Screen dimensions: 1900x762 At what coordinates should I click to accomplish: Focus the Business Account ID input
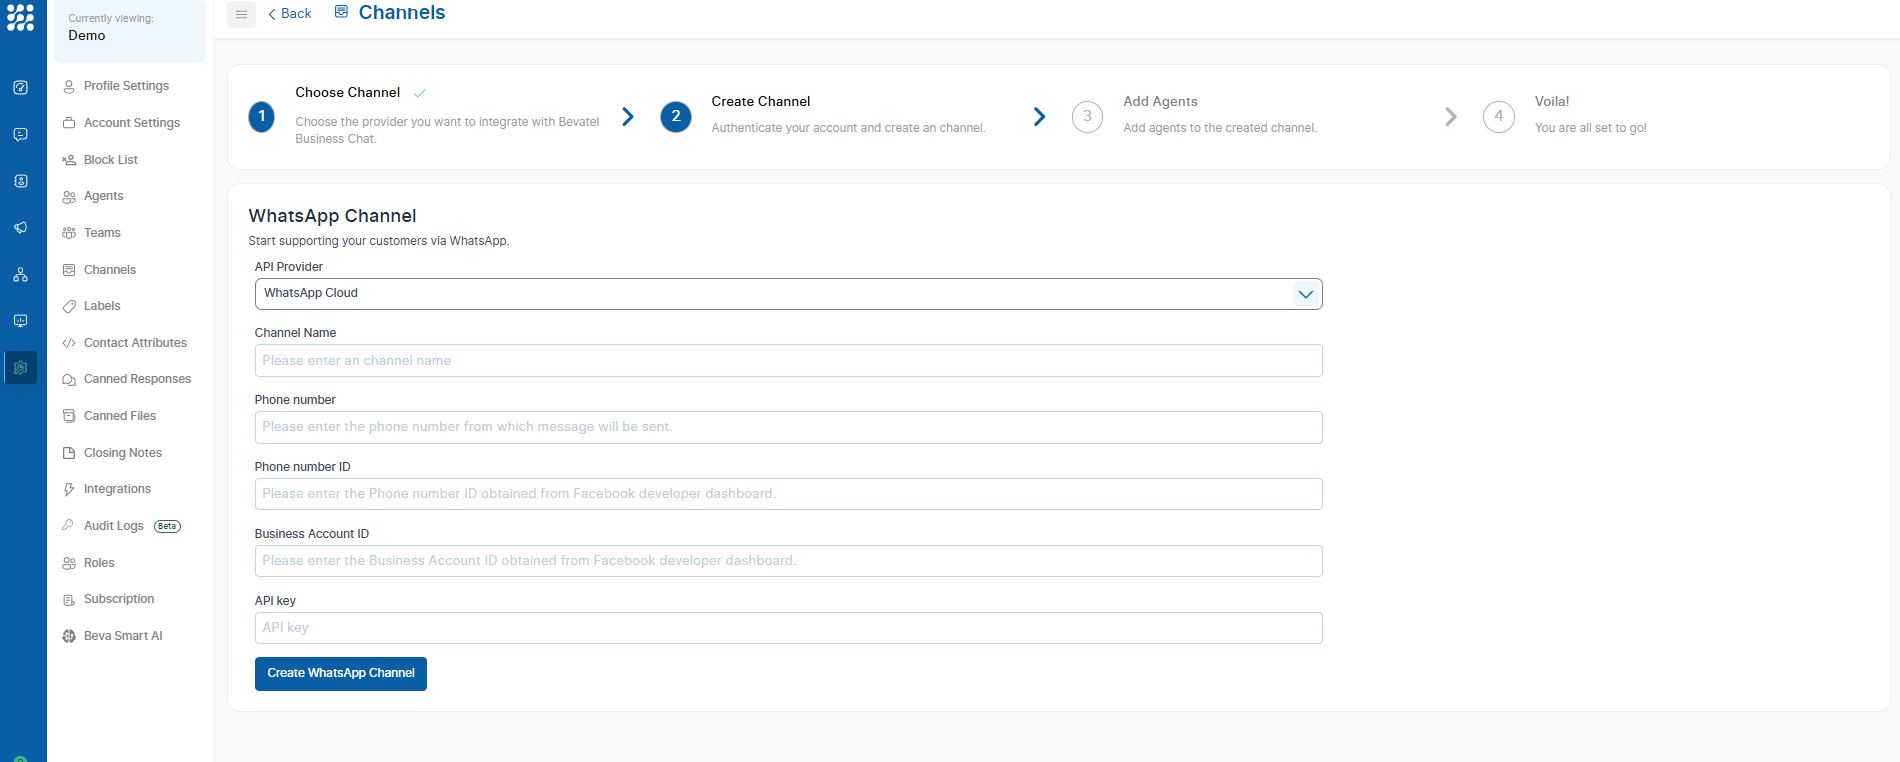(788, 561)
